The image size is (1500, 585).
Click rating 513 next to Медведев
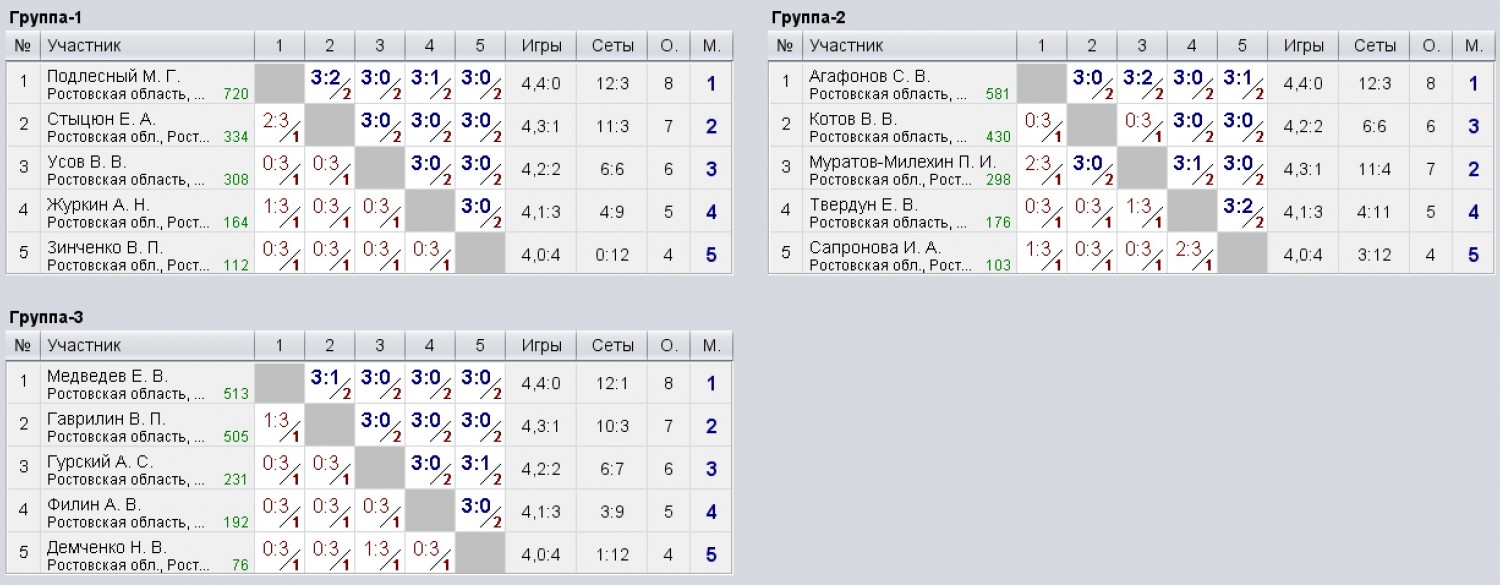(x=235, y=394)
